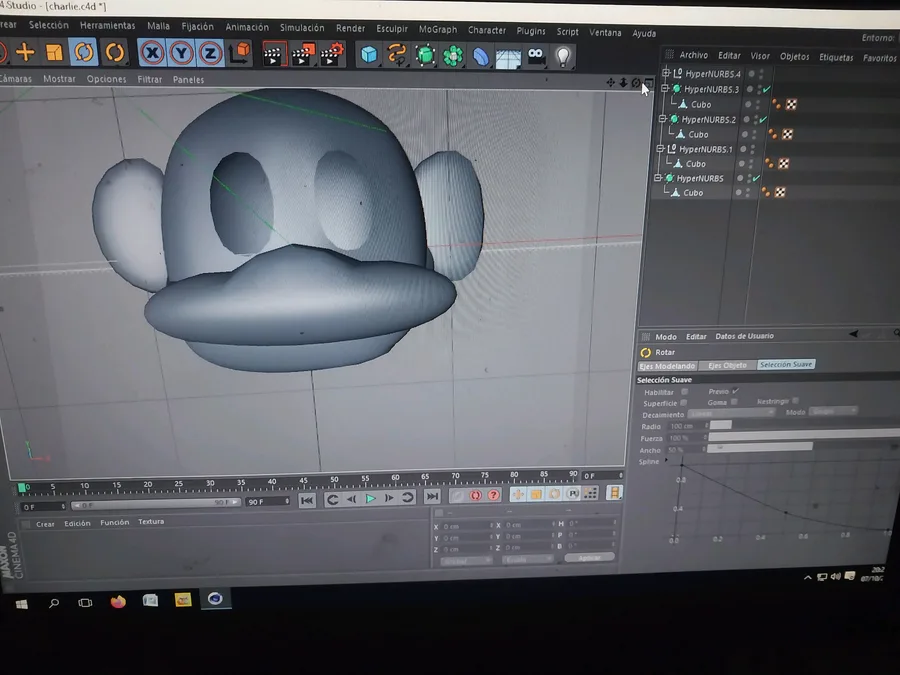Open the Selección menu
Image resolution: width=900 pixels, height=675 pixels.
[x=49, y=25]
